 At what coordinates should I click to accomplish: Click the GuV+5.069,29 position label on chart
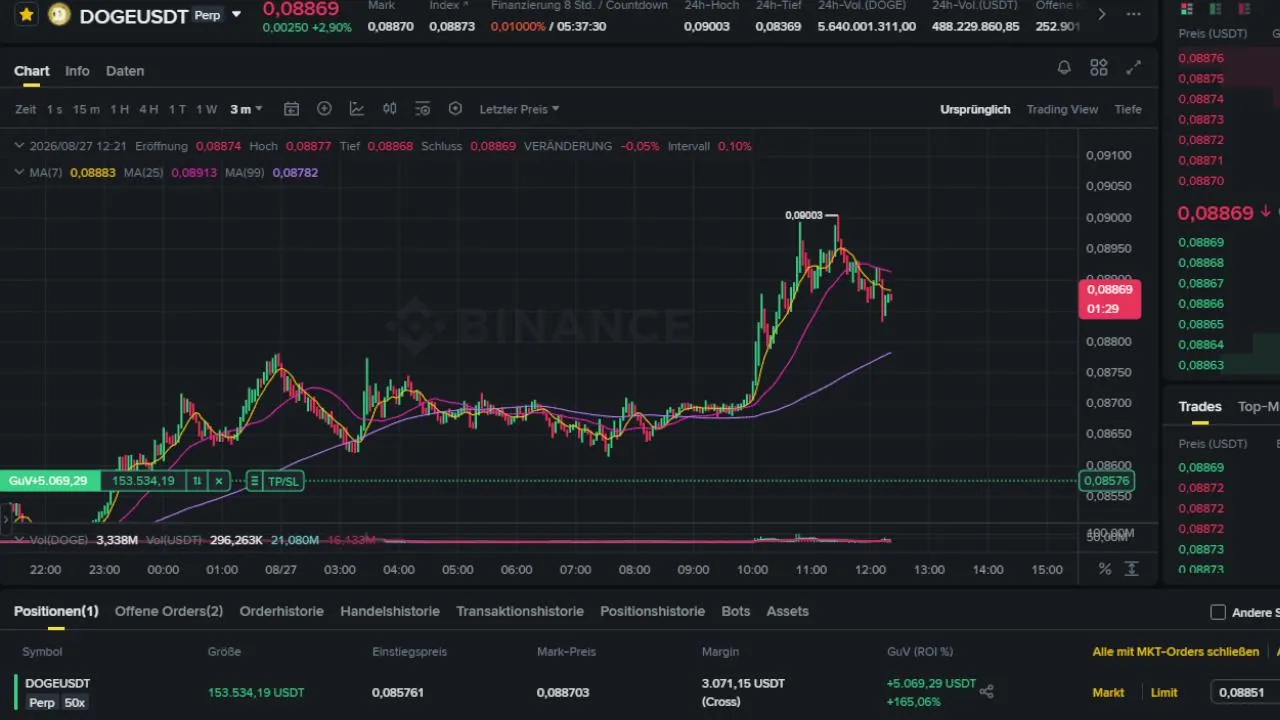point(48,481)
